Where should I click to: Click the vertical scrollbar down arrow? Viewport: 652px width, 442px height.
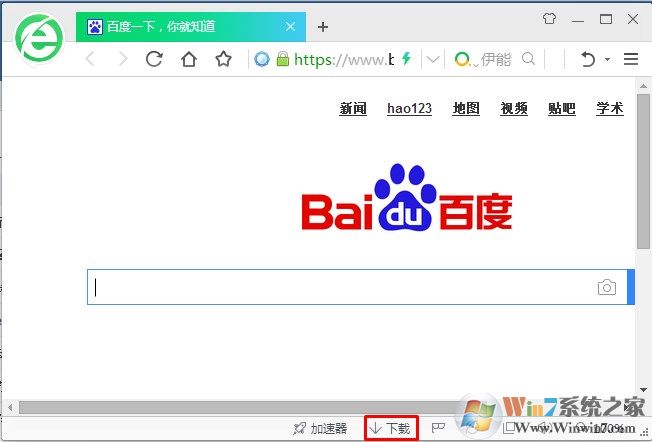(x=643, y=390)
